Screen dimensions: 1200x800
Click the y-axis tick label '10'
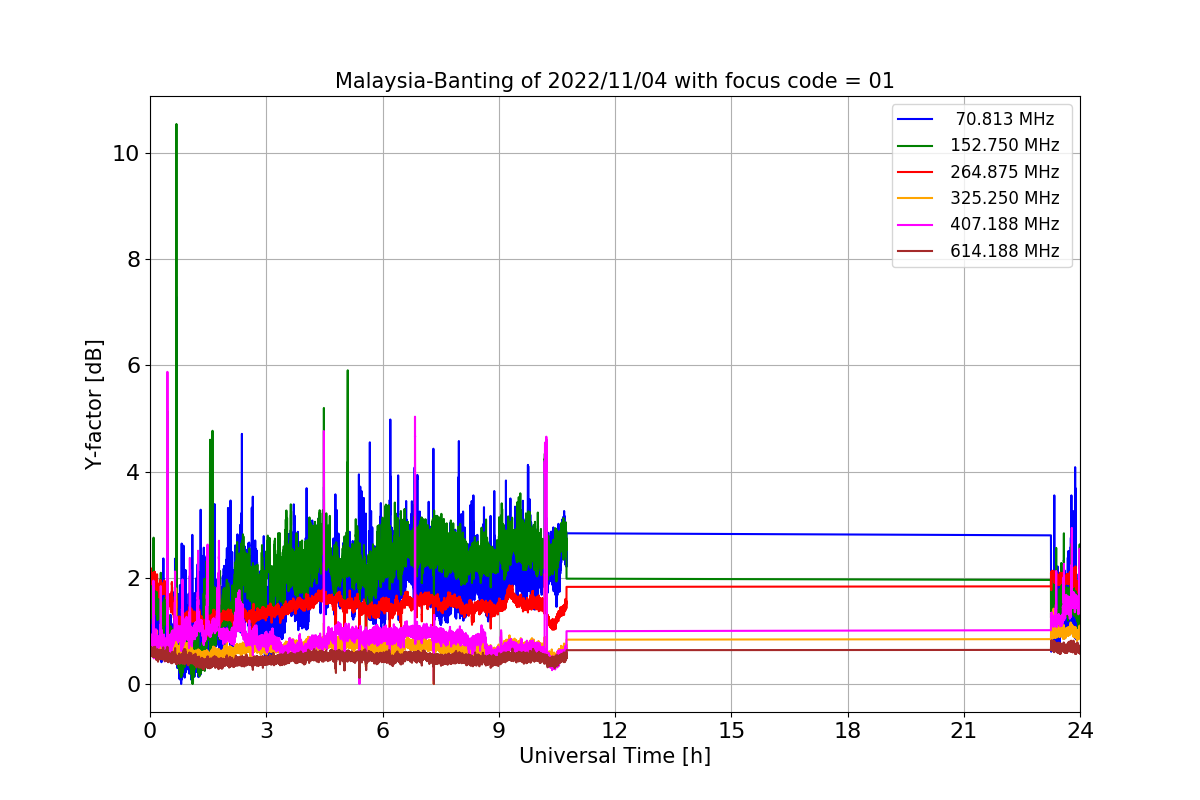126,154
